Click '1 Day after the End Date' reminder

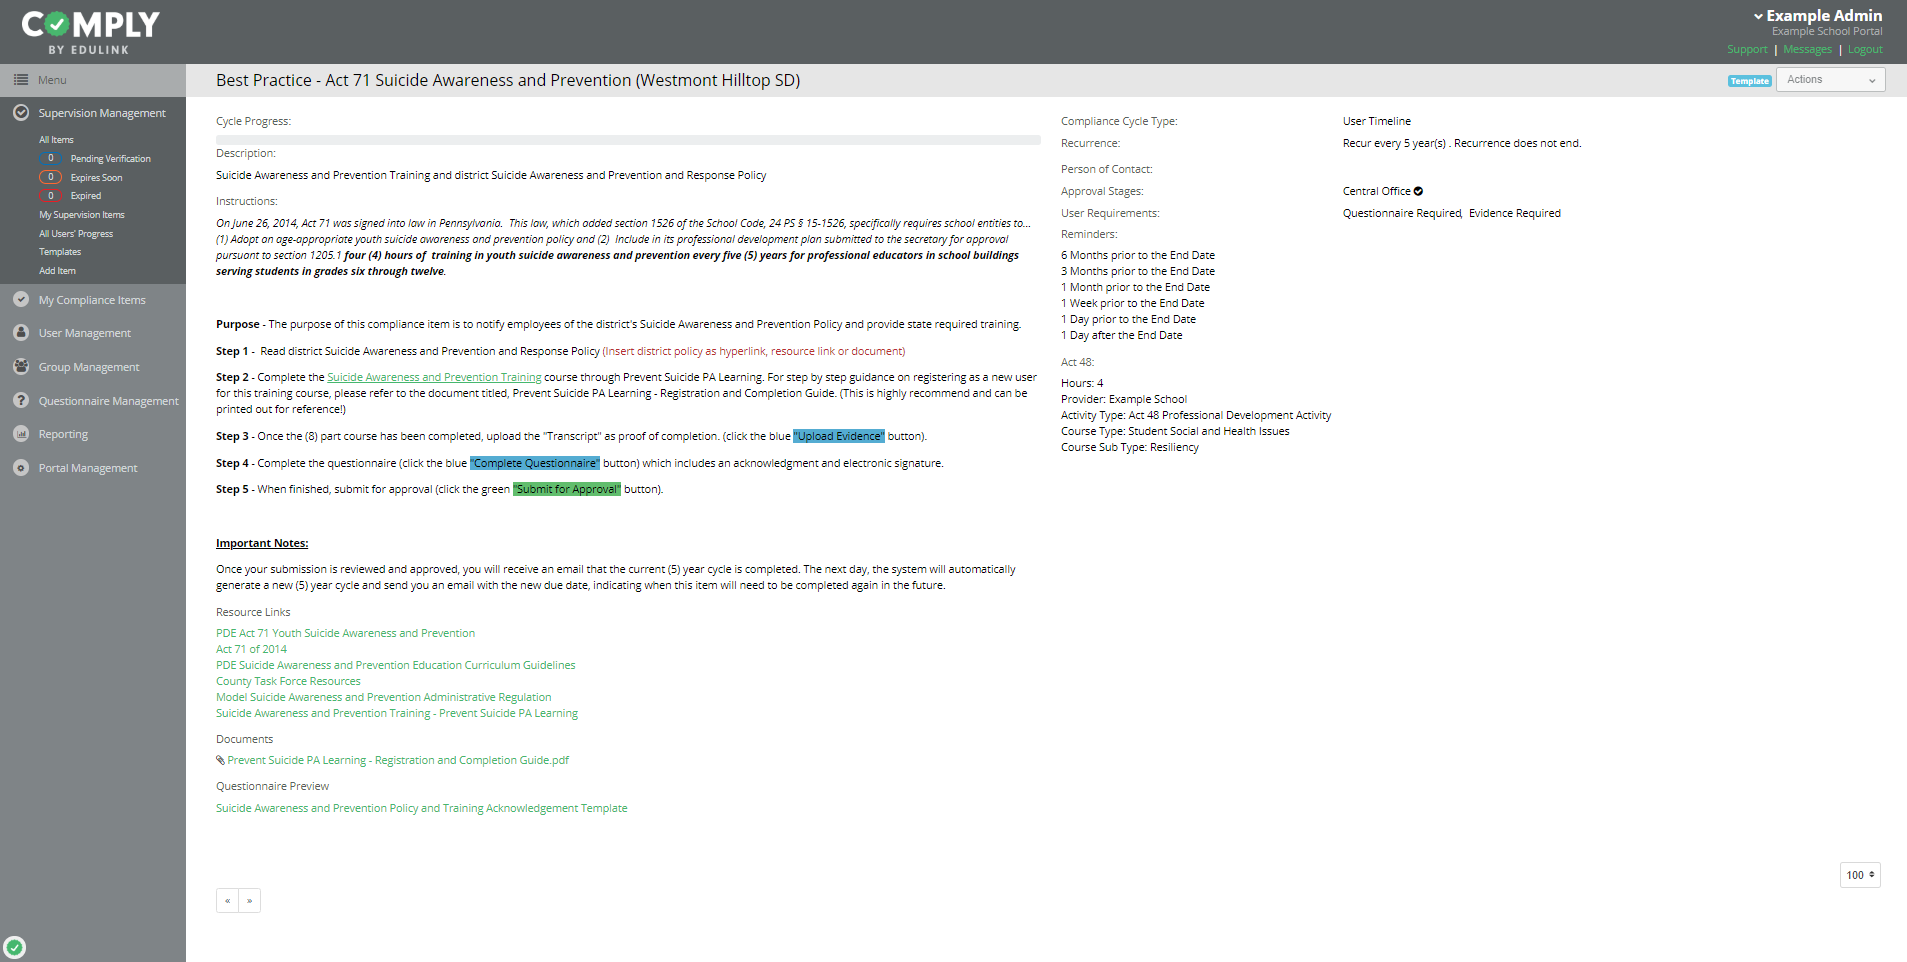(x=1122, y=335)
